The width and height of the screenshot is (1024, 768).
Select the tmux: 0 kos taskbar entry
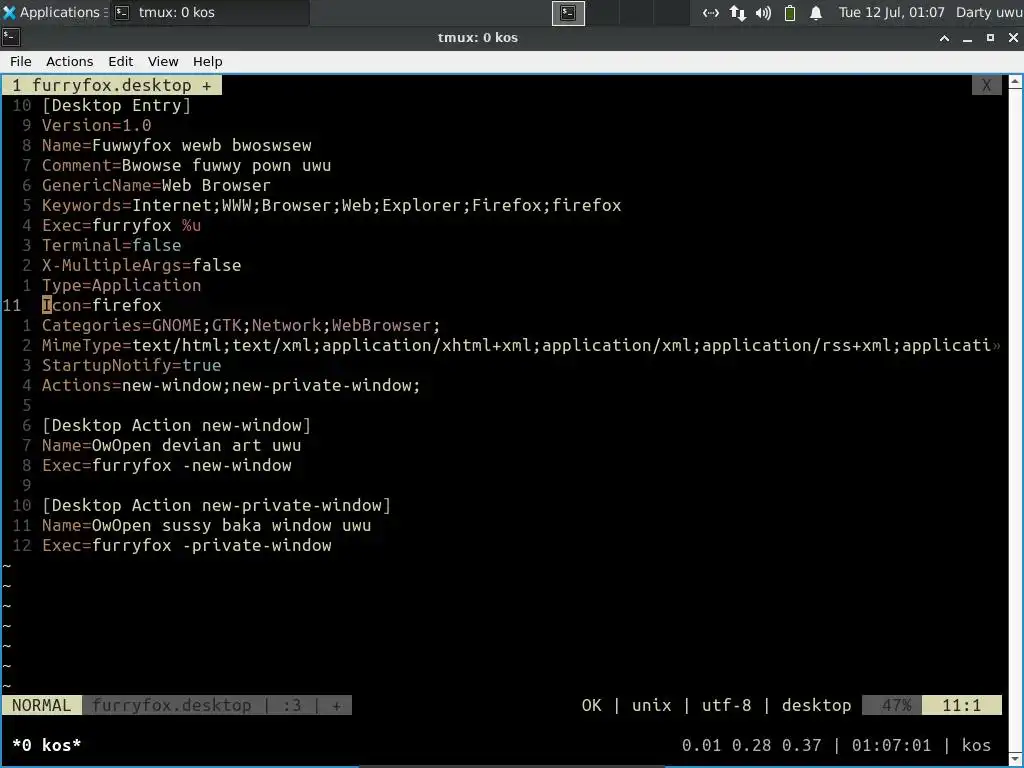pyautogui.click(x=209, y=12)
